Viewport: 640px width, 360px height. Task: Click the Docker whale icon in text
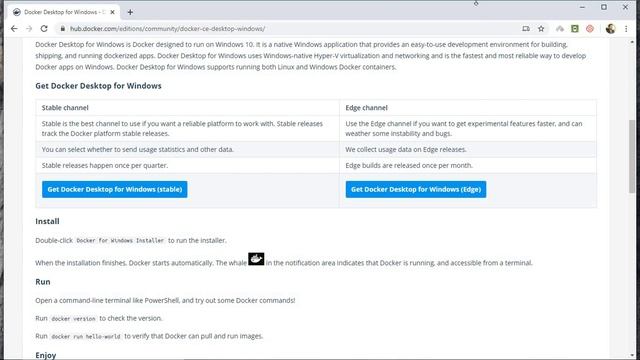tap(256, 259)
